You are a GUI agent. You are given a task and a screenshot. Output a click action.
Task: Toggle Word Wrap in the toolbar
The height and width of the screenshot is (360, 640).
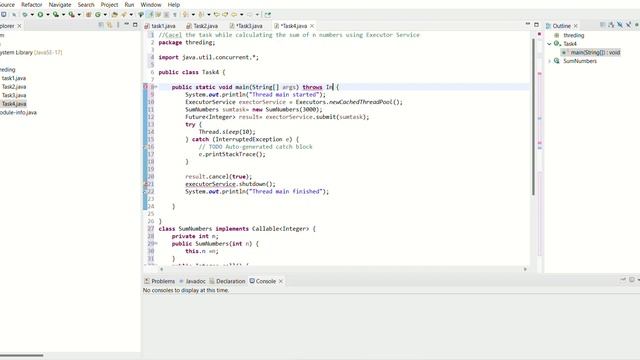[x=158, y=14]
